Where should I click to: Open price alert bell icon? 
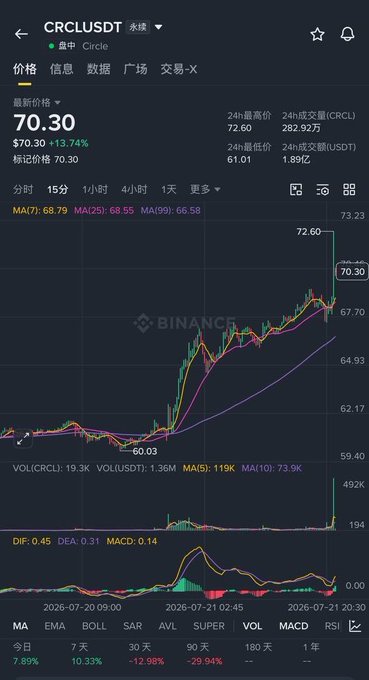pos(347,34)
